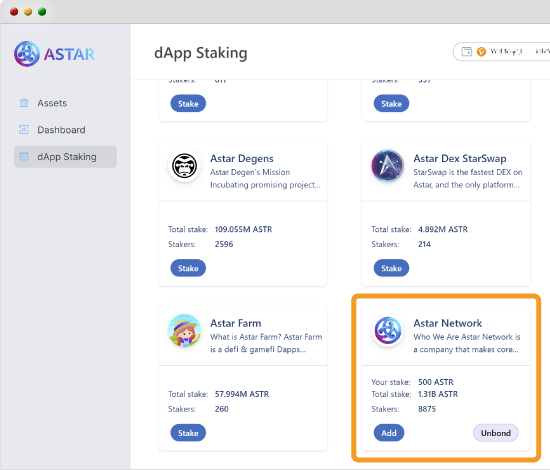Click the Astar Dex StarSwap logo
The width and height of the screenshot is (550, 470).
(388, 166)
